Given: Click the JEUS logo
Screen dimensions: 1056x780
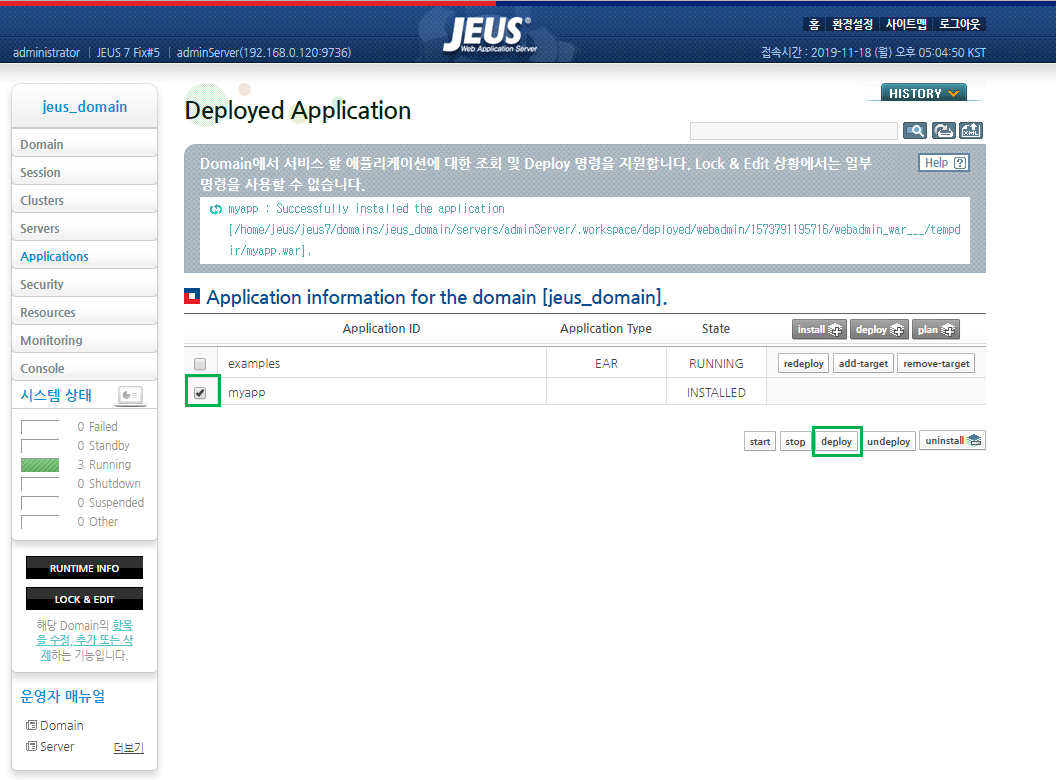Looking at the screenshot, I should [490, 34].
